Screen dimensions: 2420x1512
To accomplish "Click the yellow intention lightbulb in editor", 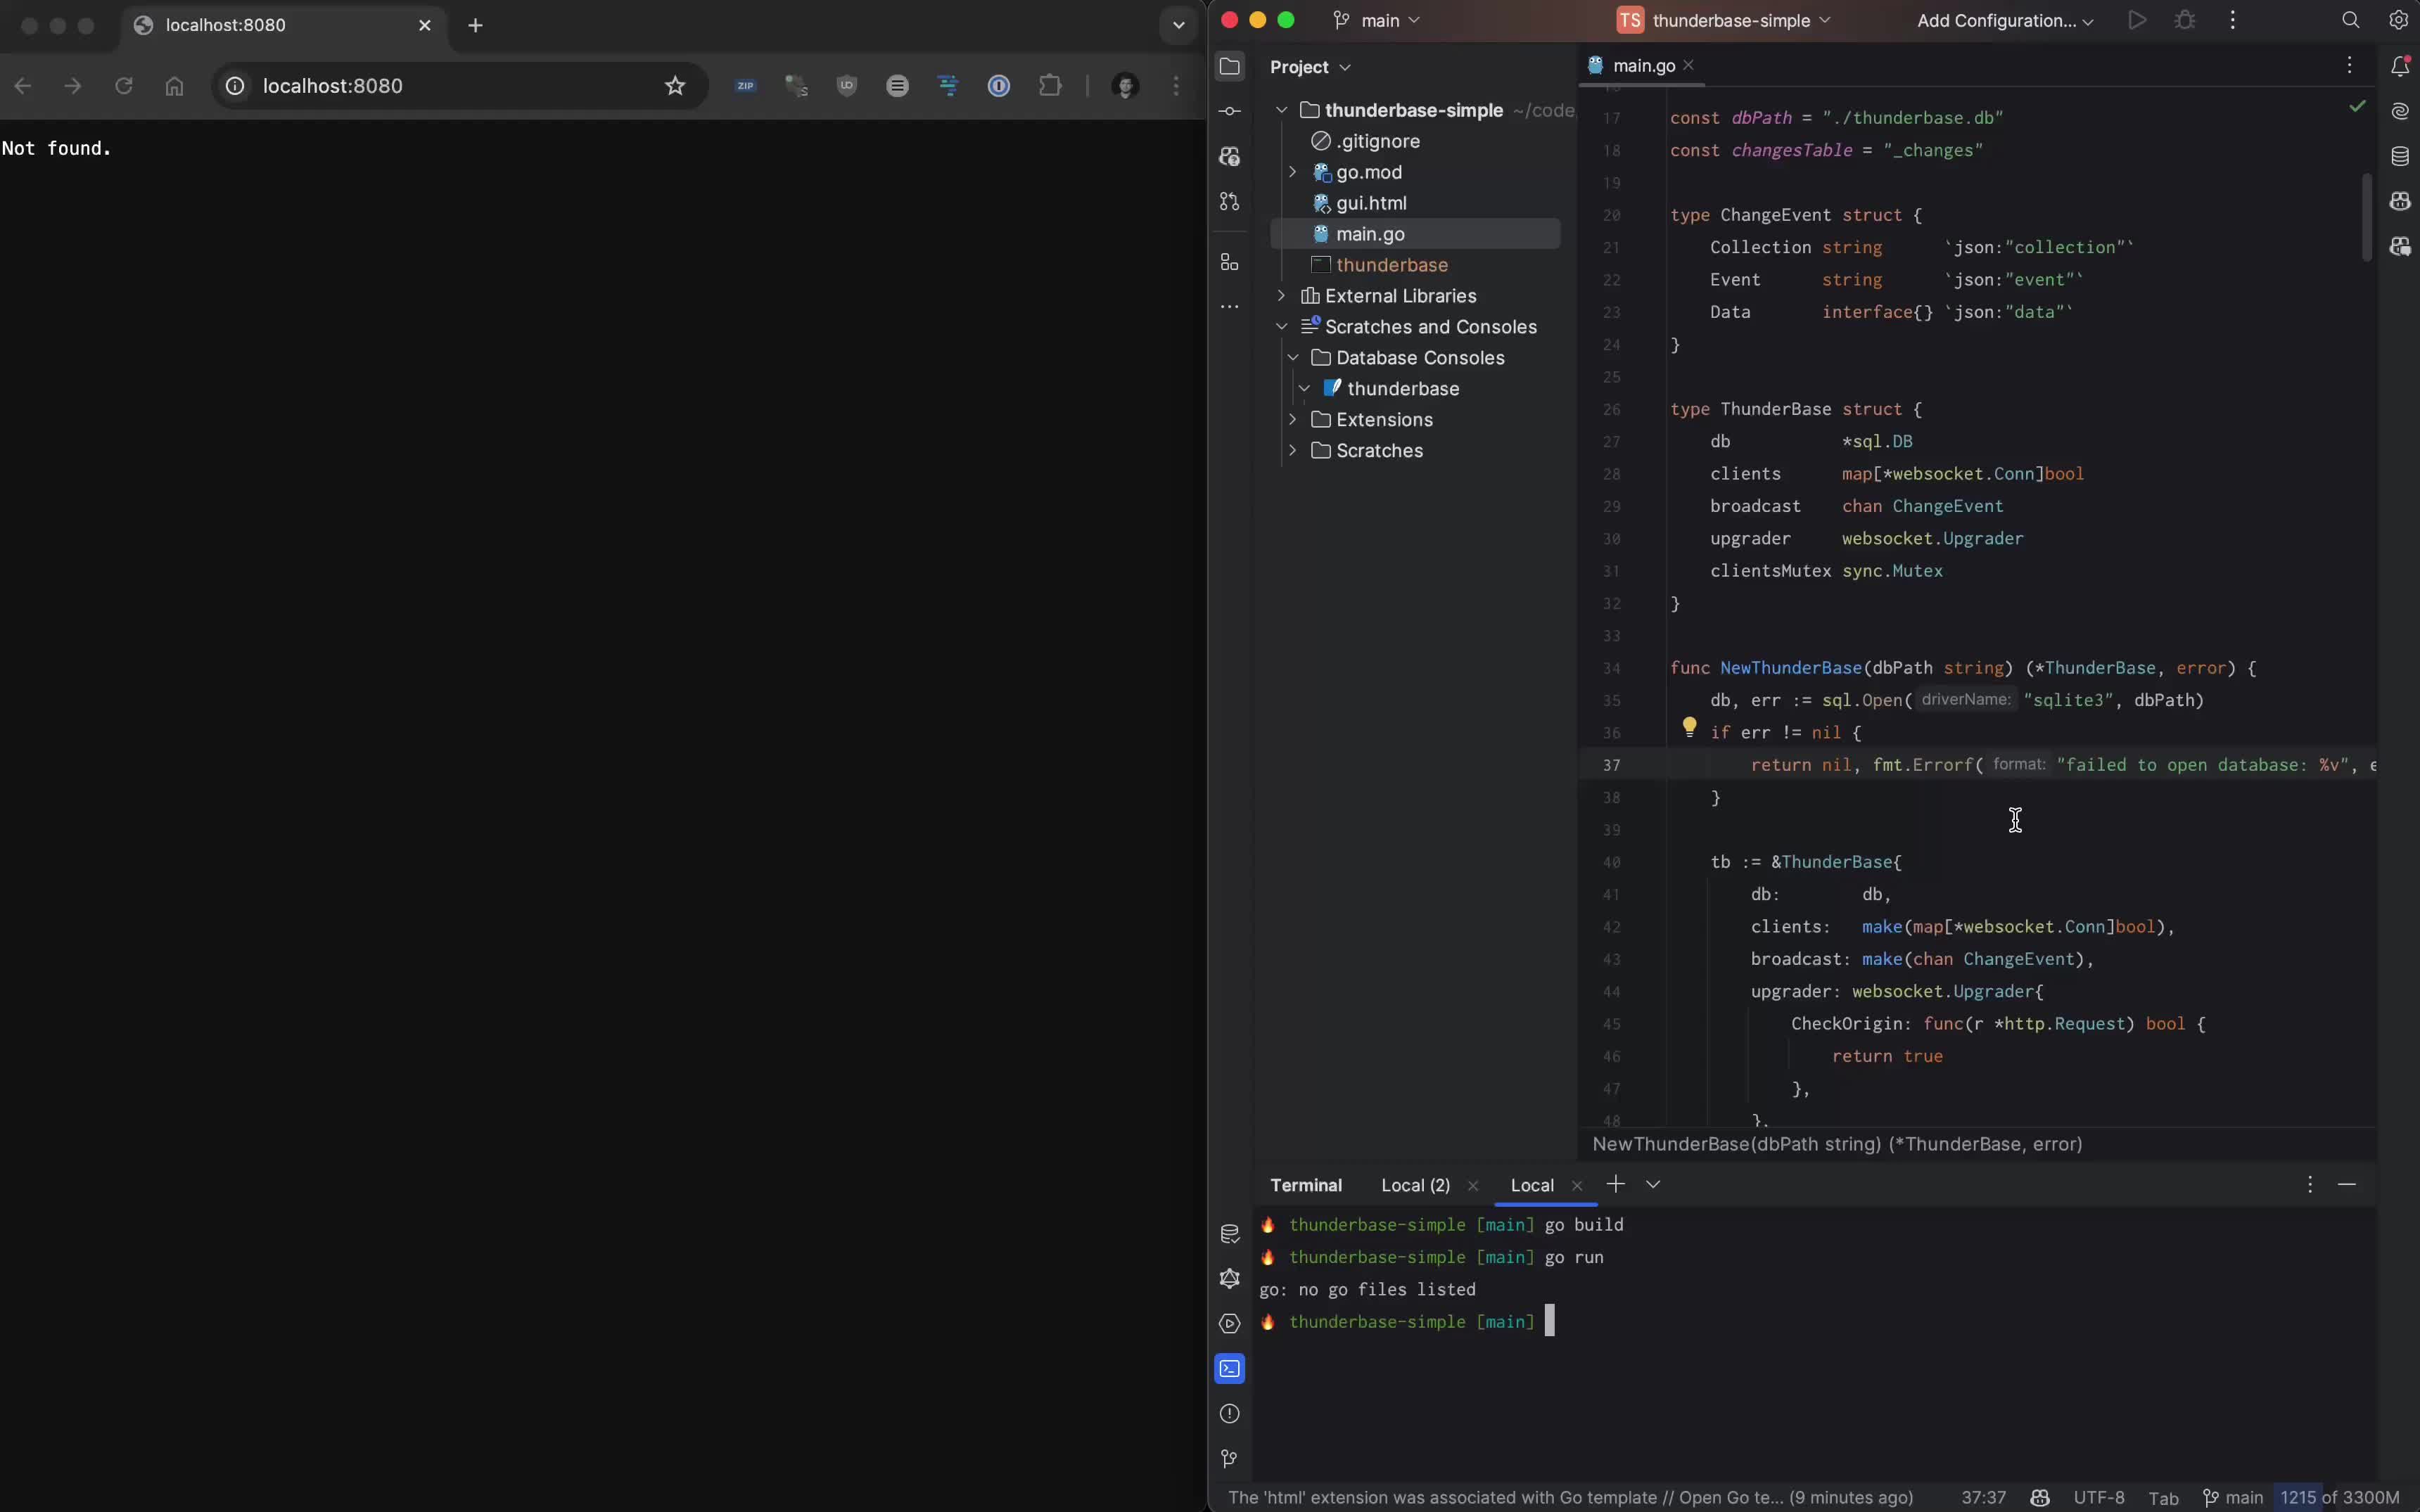I will click(1689, 727).
